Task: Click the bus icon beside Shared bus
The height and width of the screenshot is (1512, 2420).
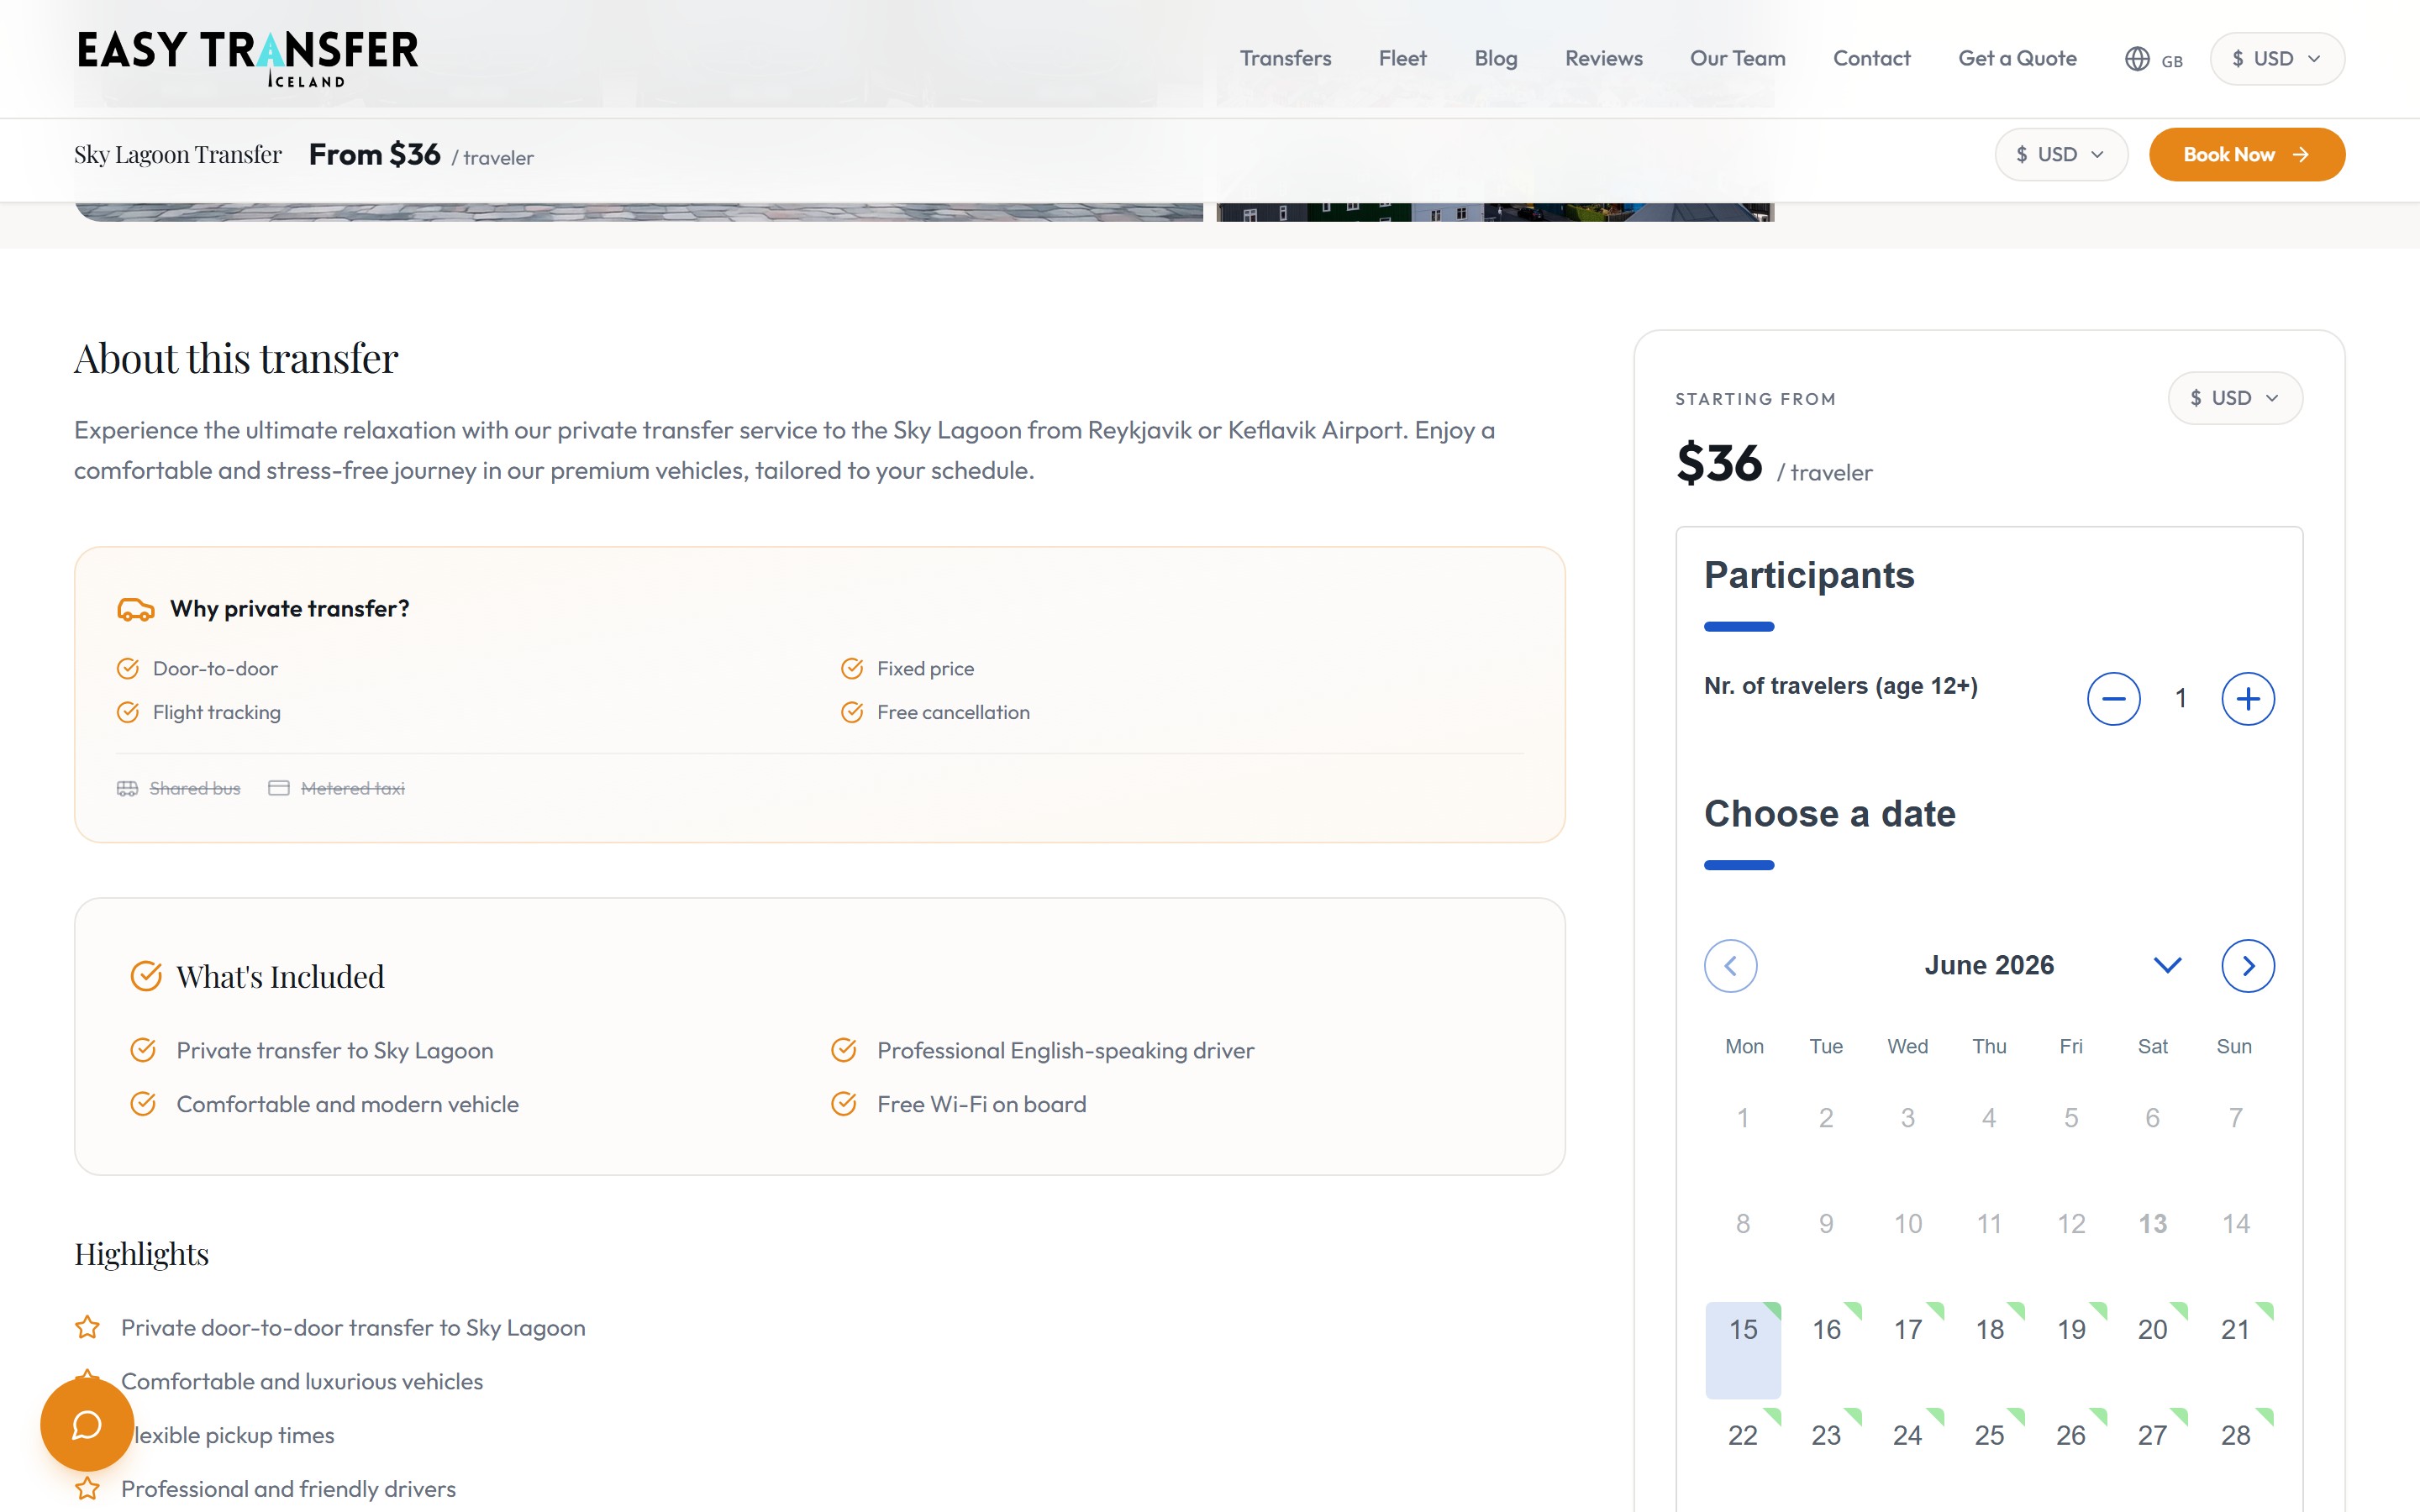Action: click(x=127, y=788)
